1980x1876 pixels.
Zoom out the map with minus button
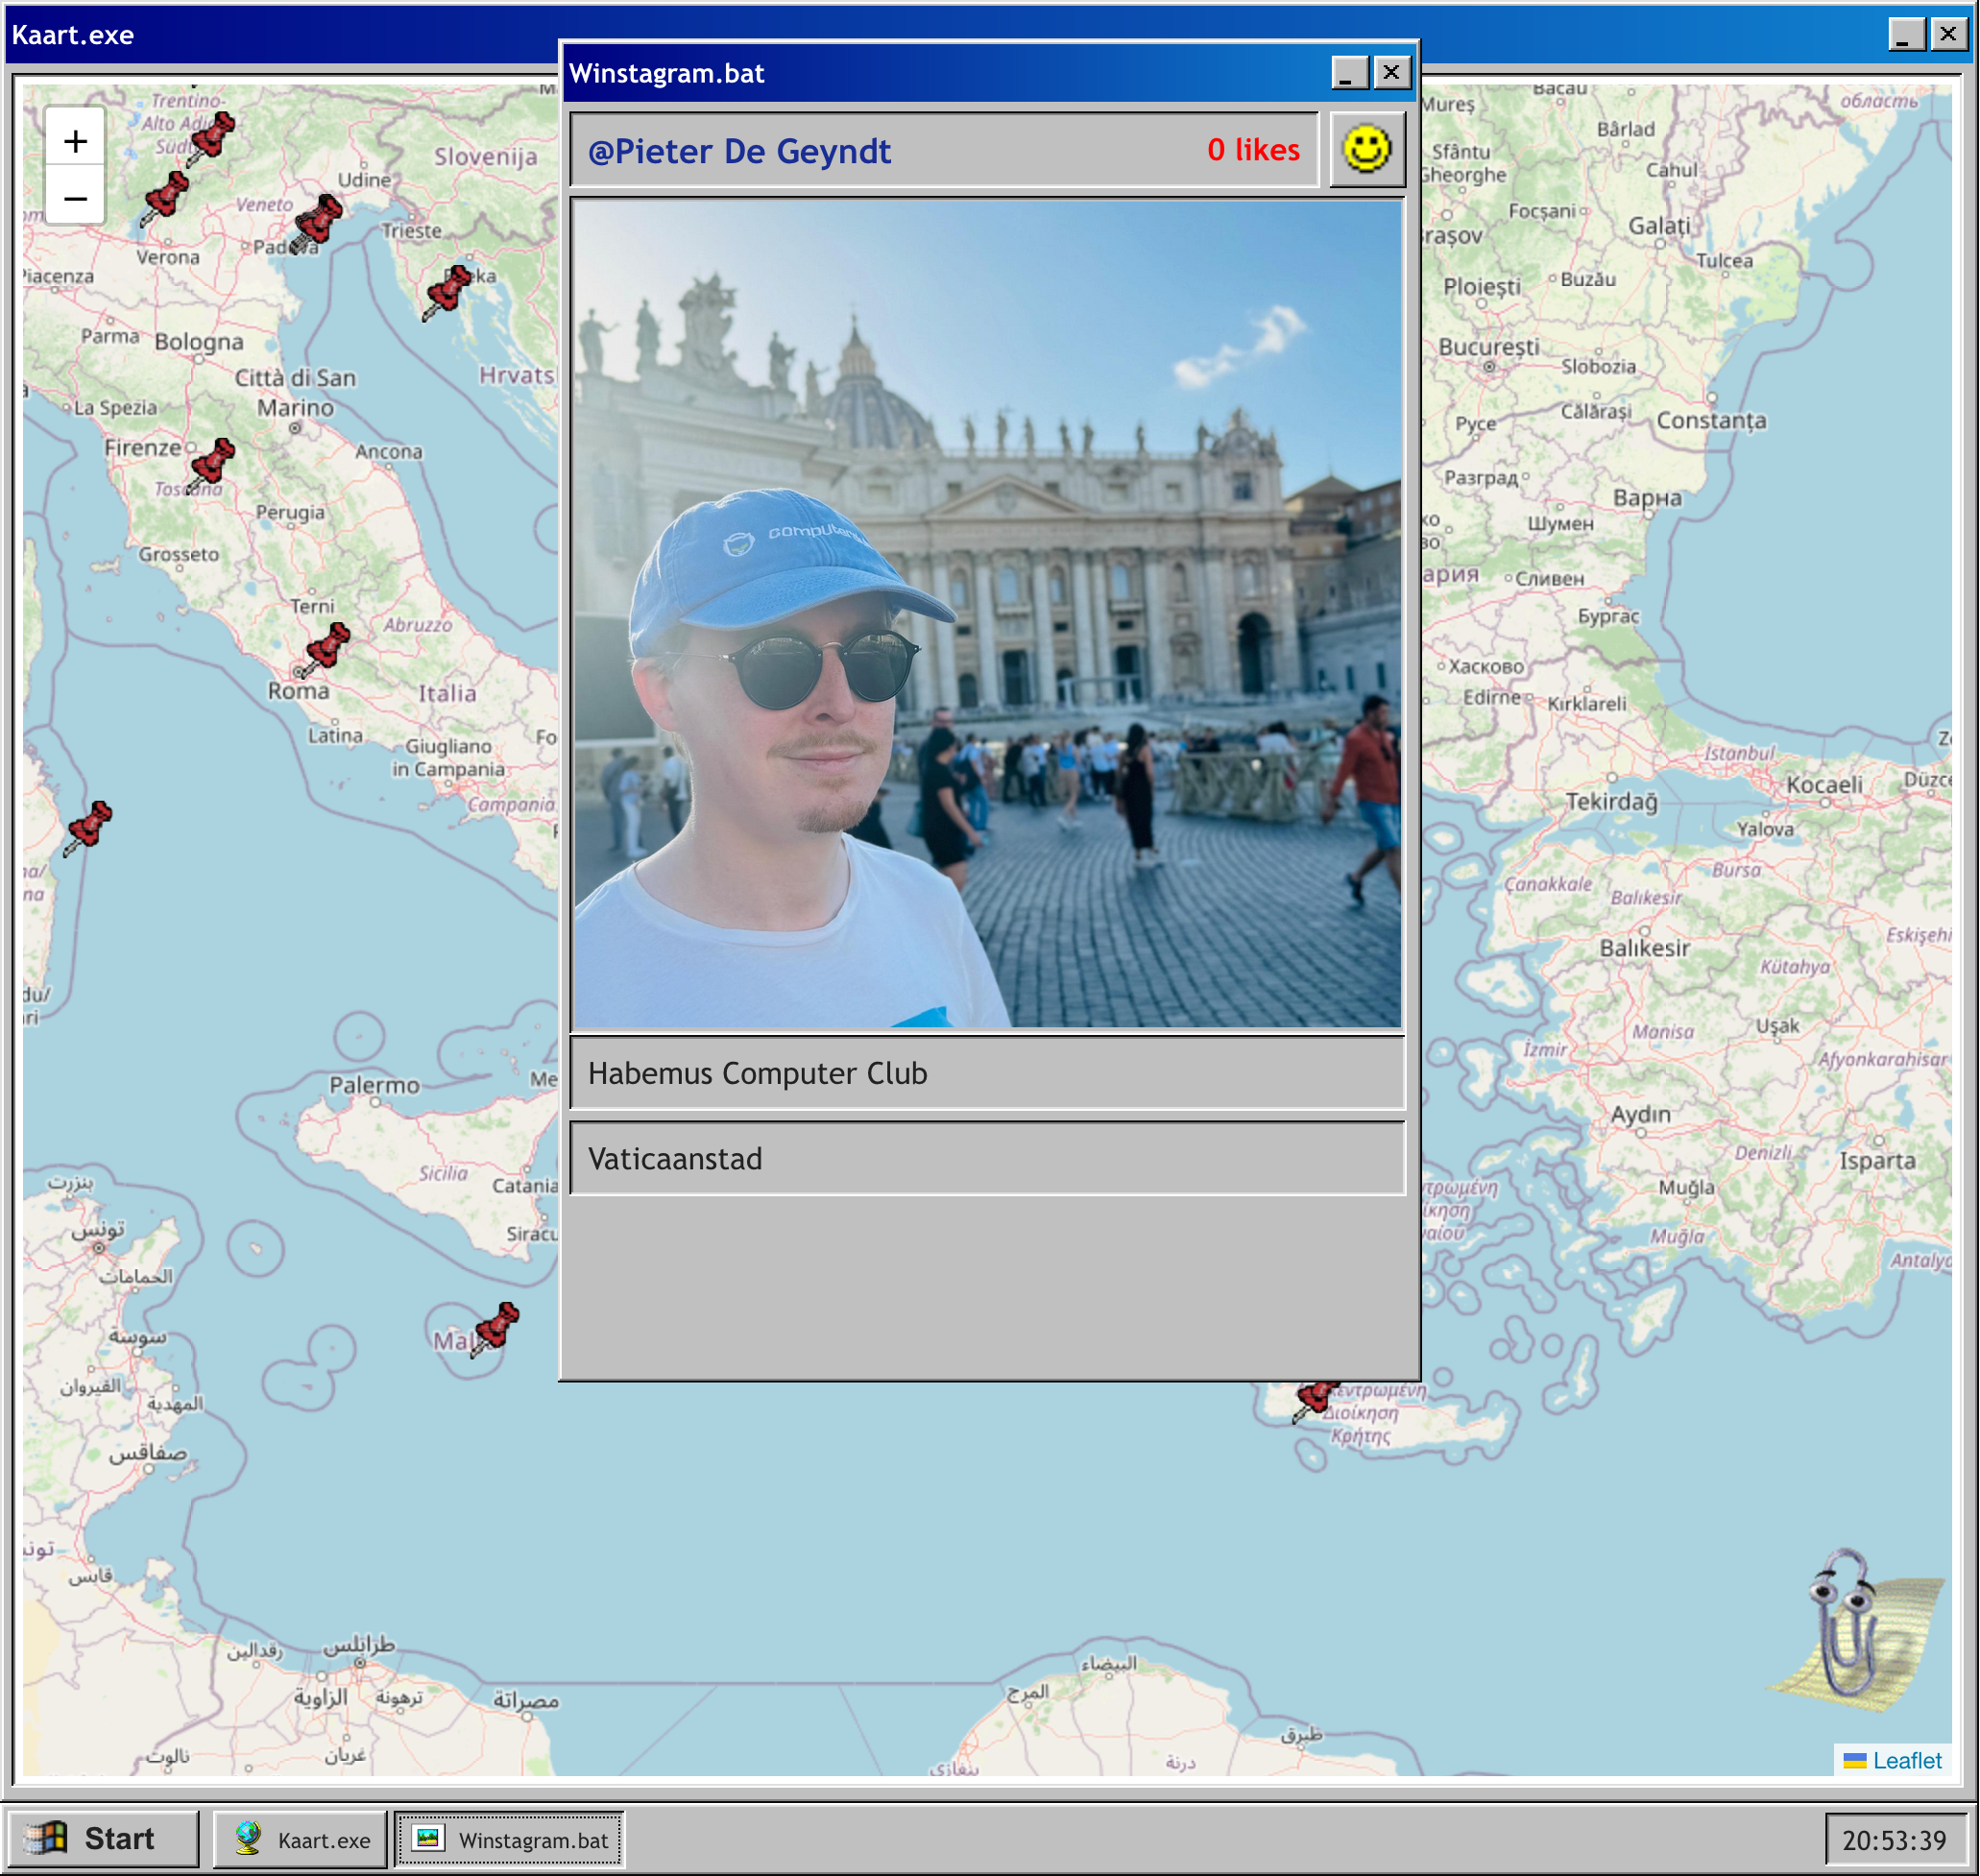(75, 198)
